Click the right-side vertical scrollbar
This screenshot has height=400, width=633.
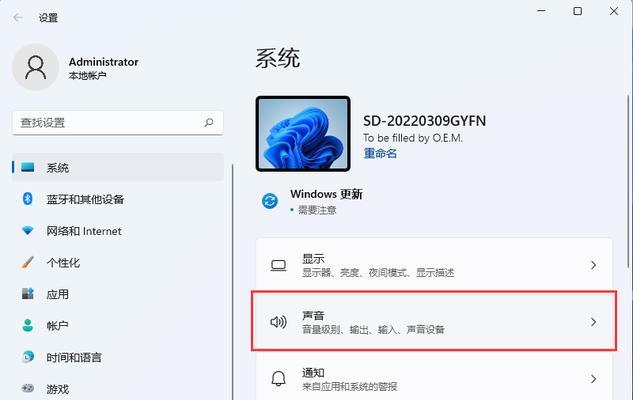(x=628, y=181)
